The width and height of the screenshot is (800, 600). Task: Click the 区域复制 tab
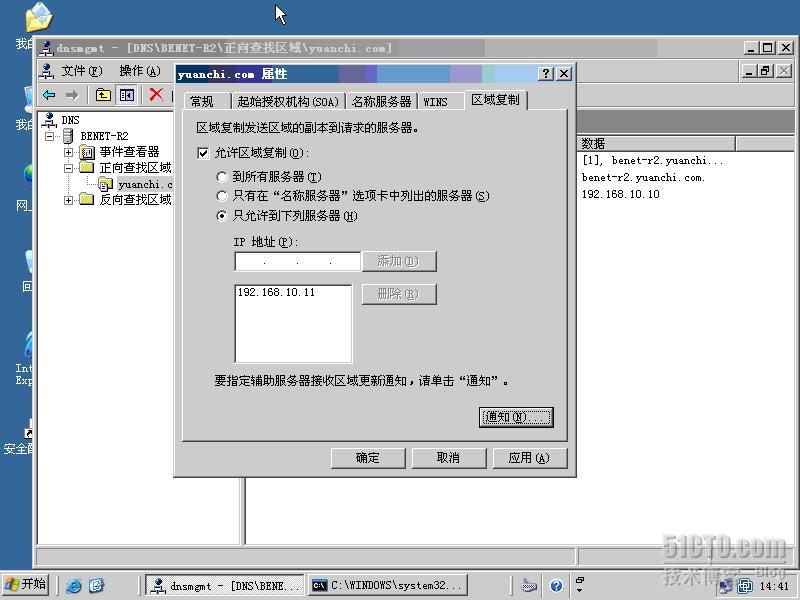[x=495, y=99]
